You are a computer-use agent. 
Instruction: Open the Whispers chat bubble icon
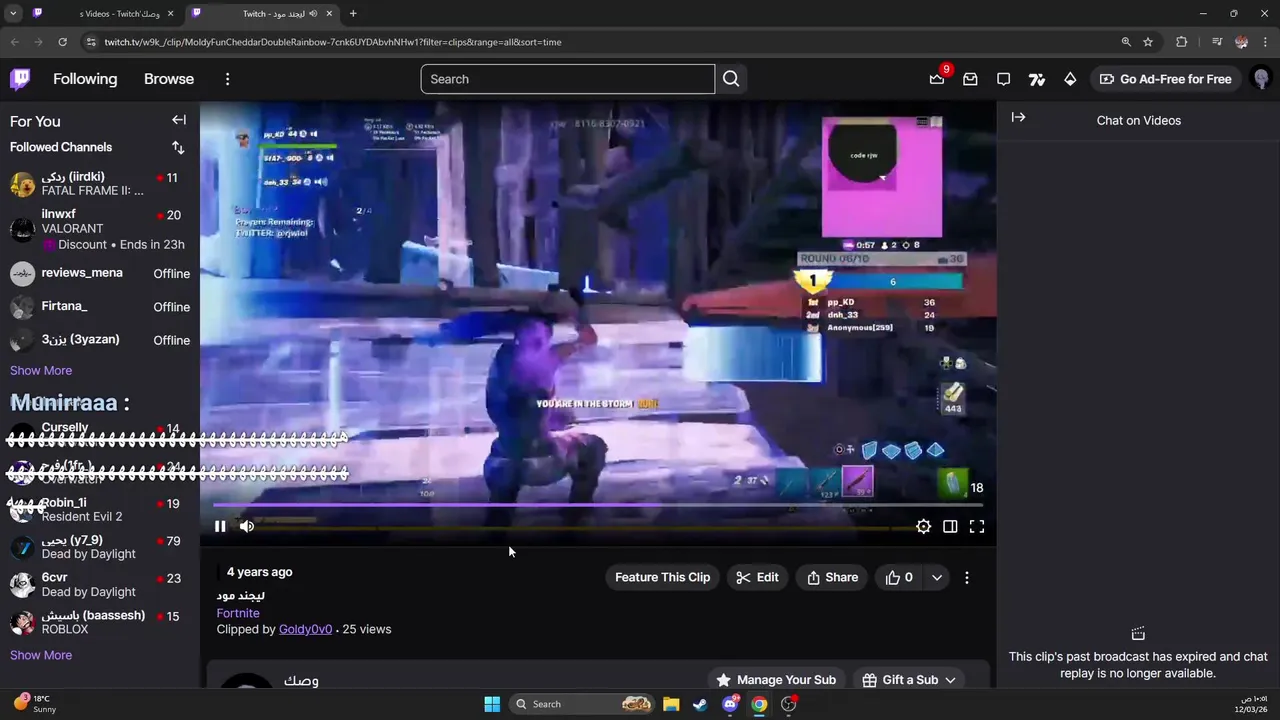pos(1003,79)
